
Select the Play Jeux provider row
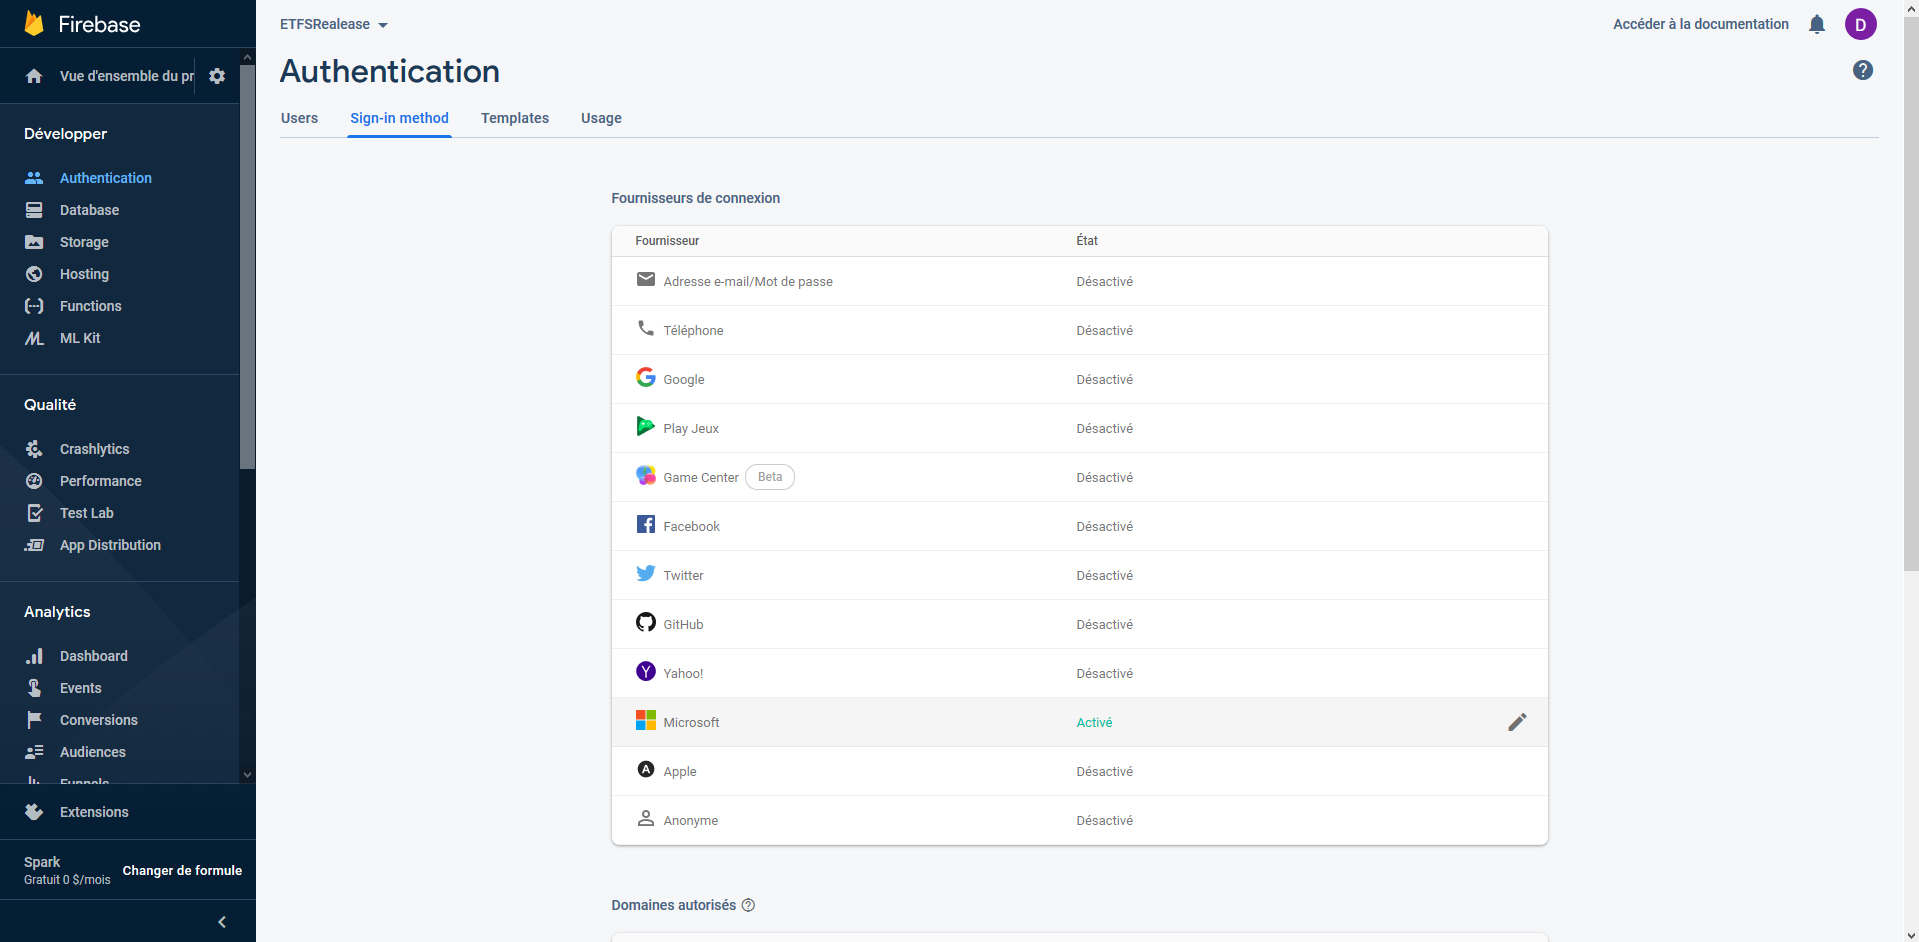[1079, 428]
